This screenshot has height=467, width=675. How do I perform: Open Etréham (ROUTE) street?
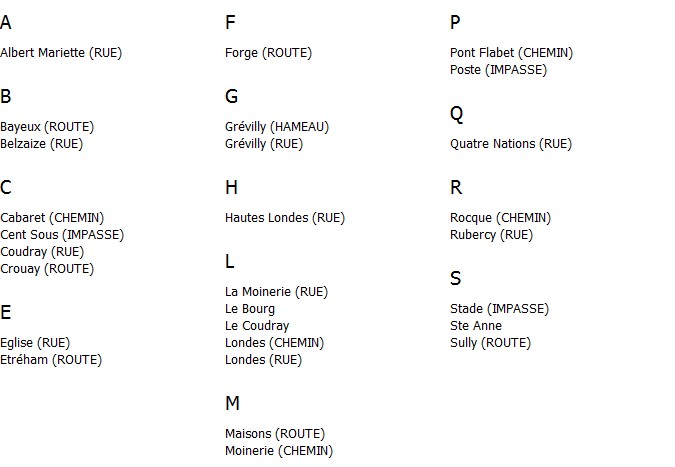pos(51,360)
